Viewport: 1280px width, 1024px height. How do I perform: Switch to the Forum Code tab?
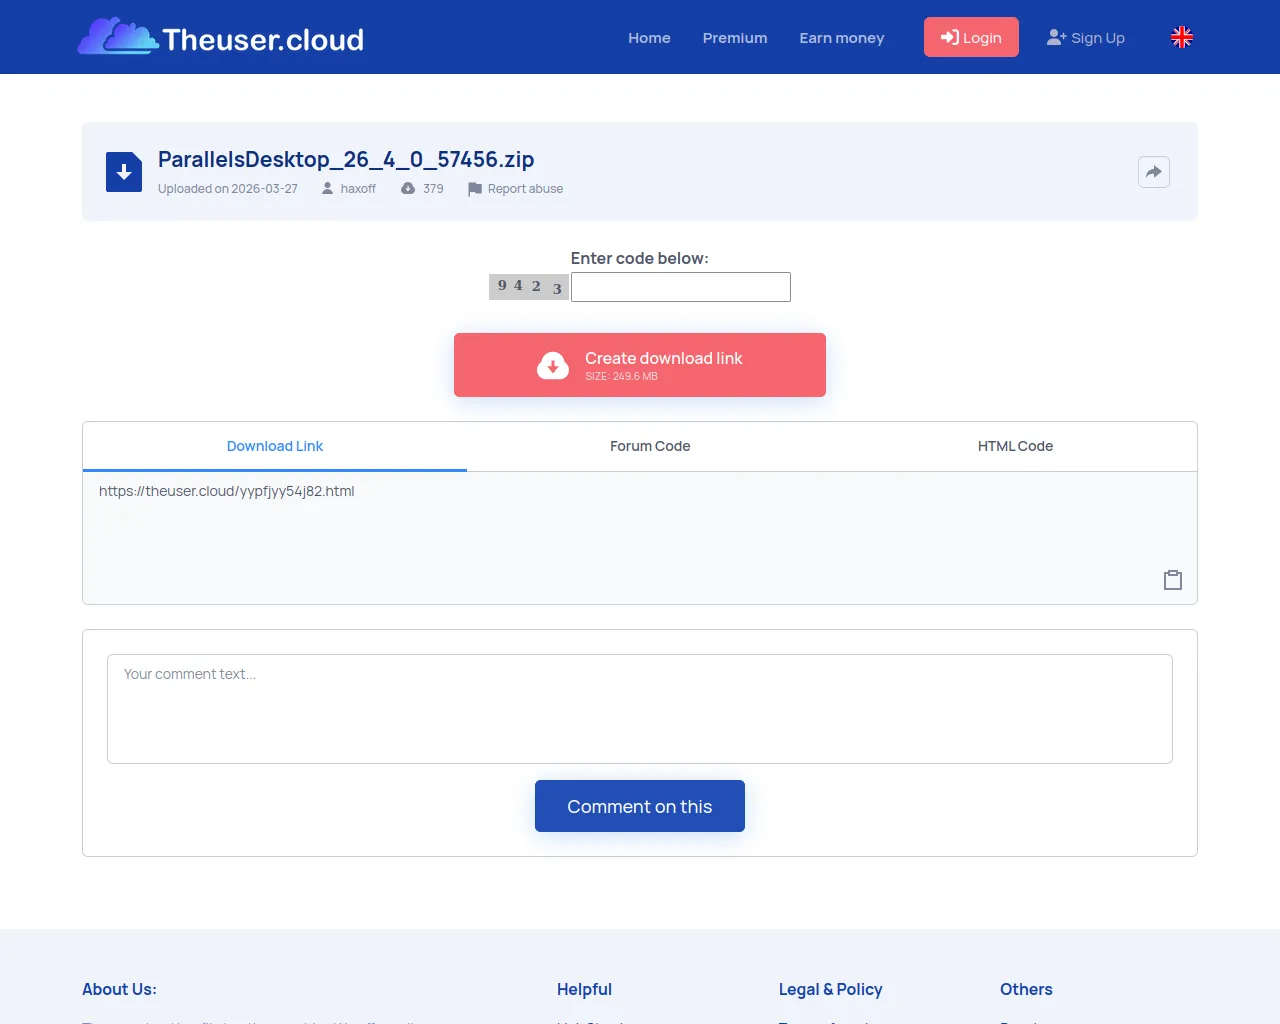pos(649,446)
